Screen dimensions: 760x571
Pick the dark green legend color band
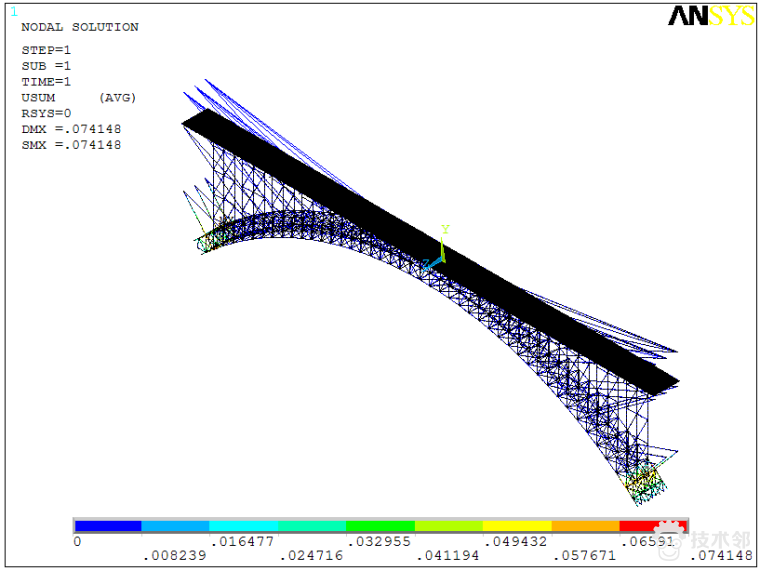pyautogui.click(x=380, y=525)
